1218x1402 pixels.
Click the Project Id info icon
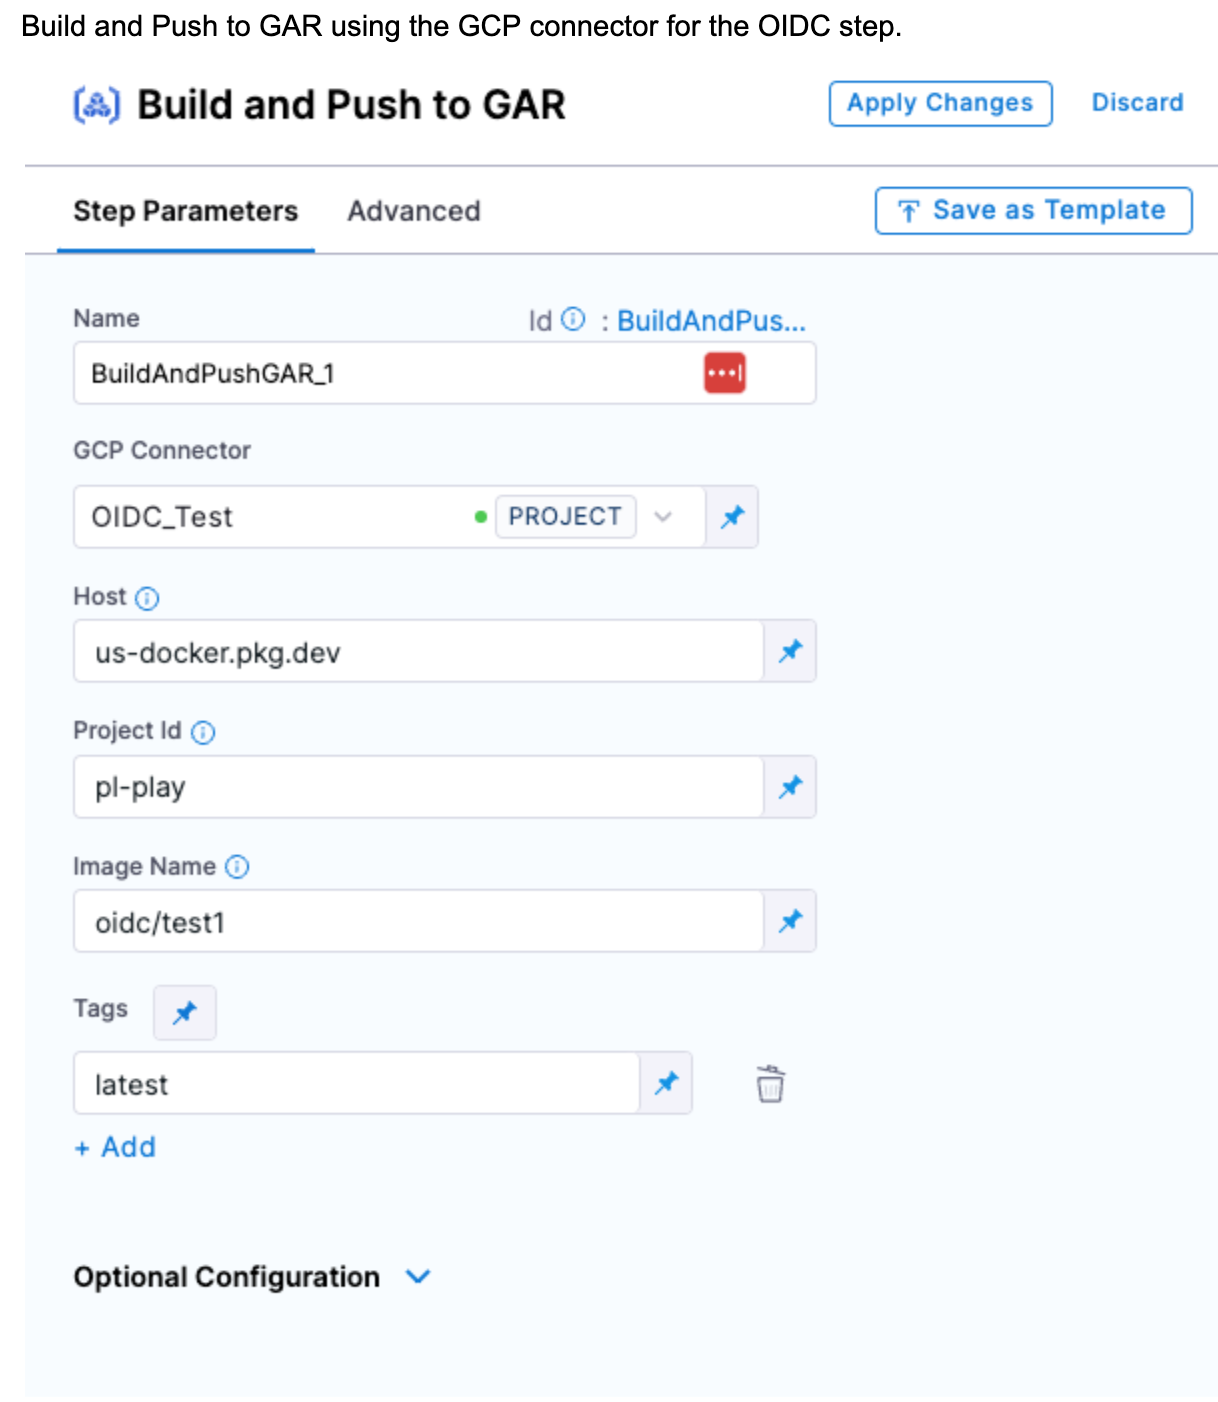coord(203,732)
